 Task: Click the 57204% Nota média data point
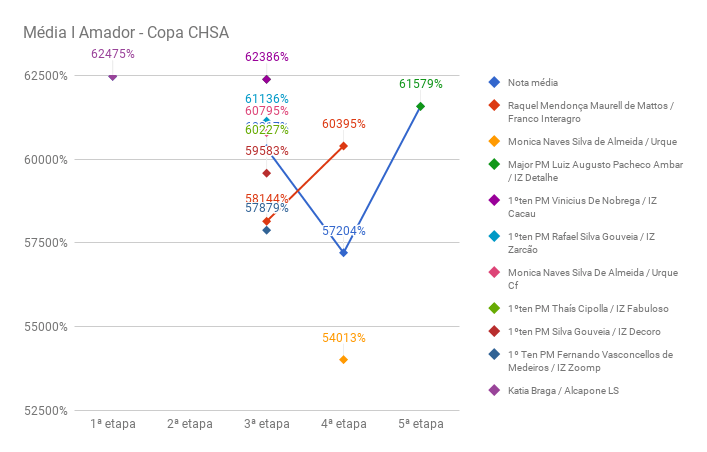(343, 253)
